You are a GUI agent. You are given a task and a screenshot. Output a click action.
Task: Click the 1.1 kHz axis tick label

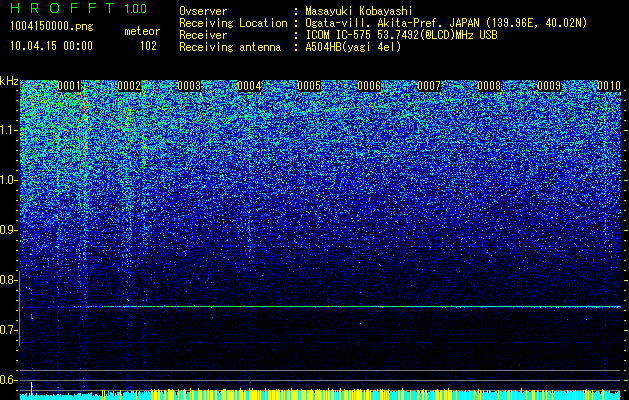tap(8, 130)
